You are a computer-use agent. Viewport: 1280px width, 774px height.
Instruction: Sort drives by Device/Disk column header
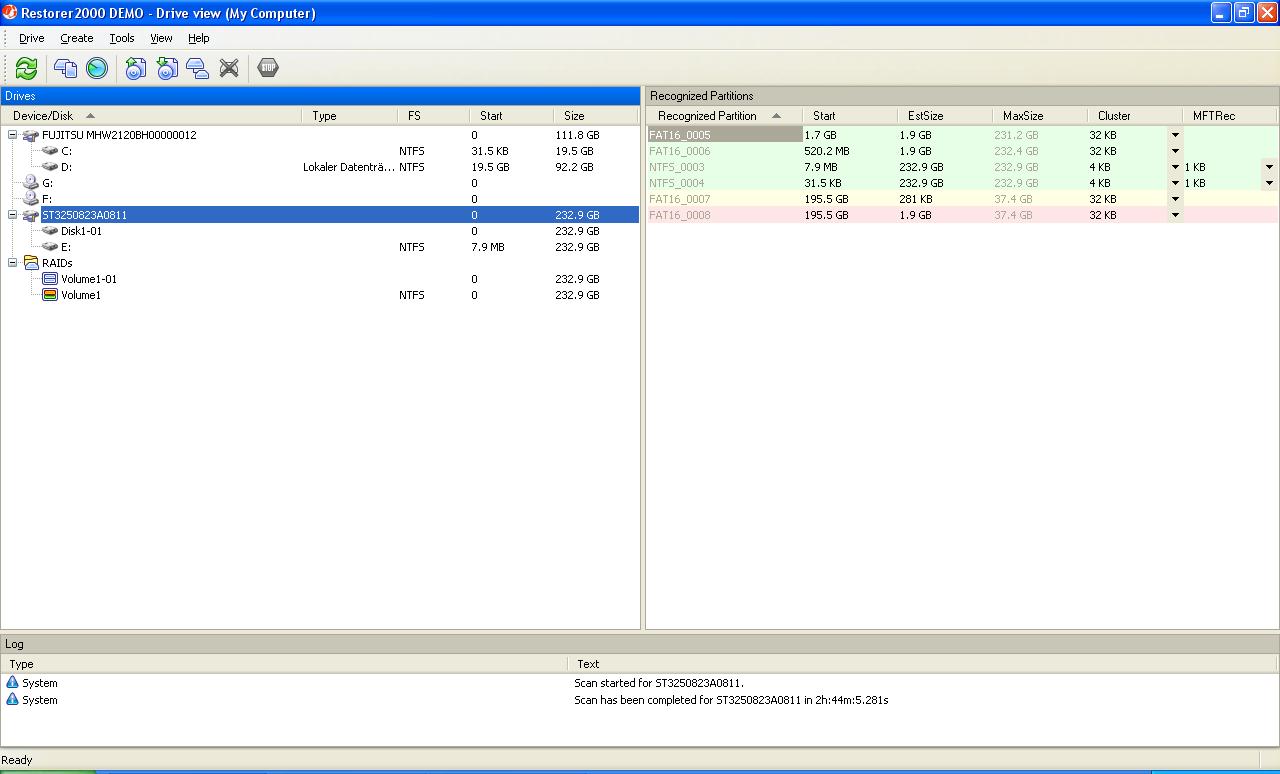coord(151,116)
